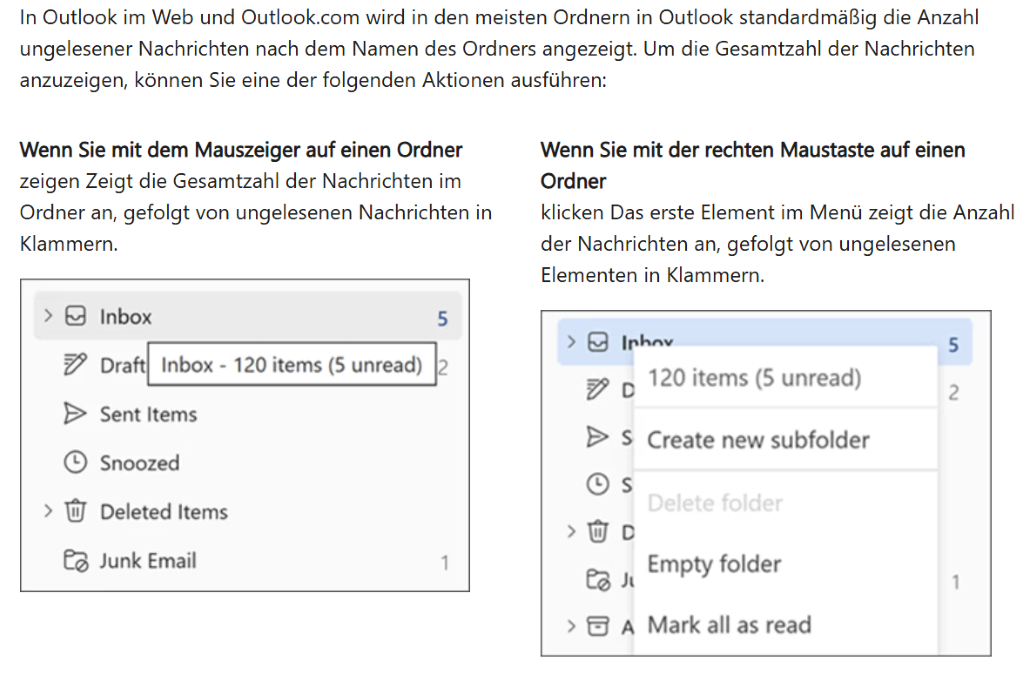
Task: Choose Mark all as read menu entry
Action: click(729, 625)
